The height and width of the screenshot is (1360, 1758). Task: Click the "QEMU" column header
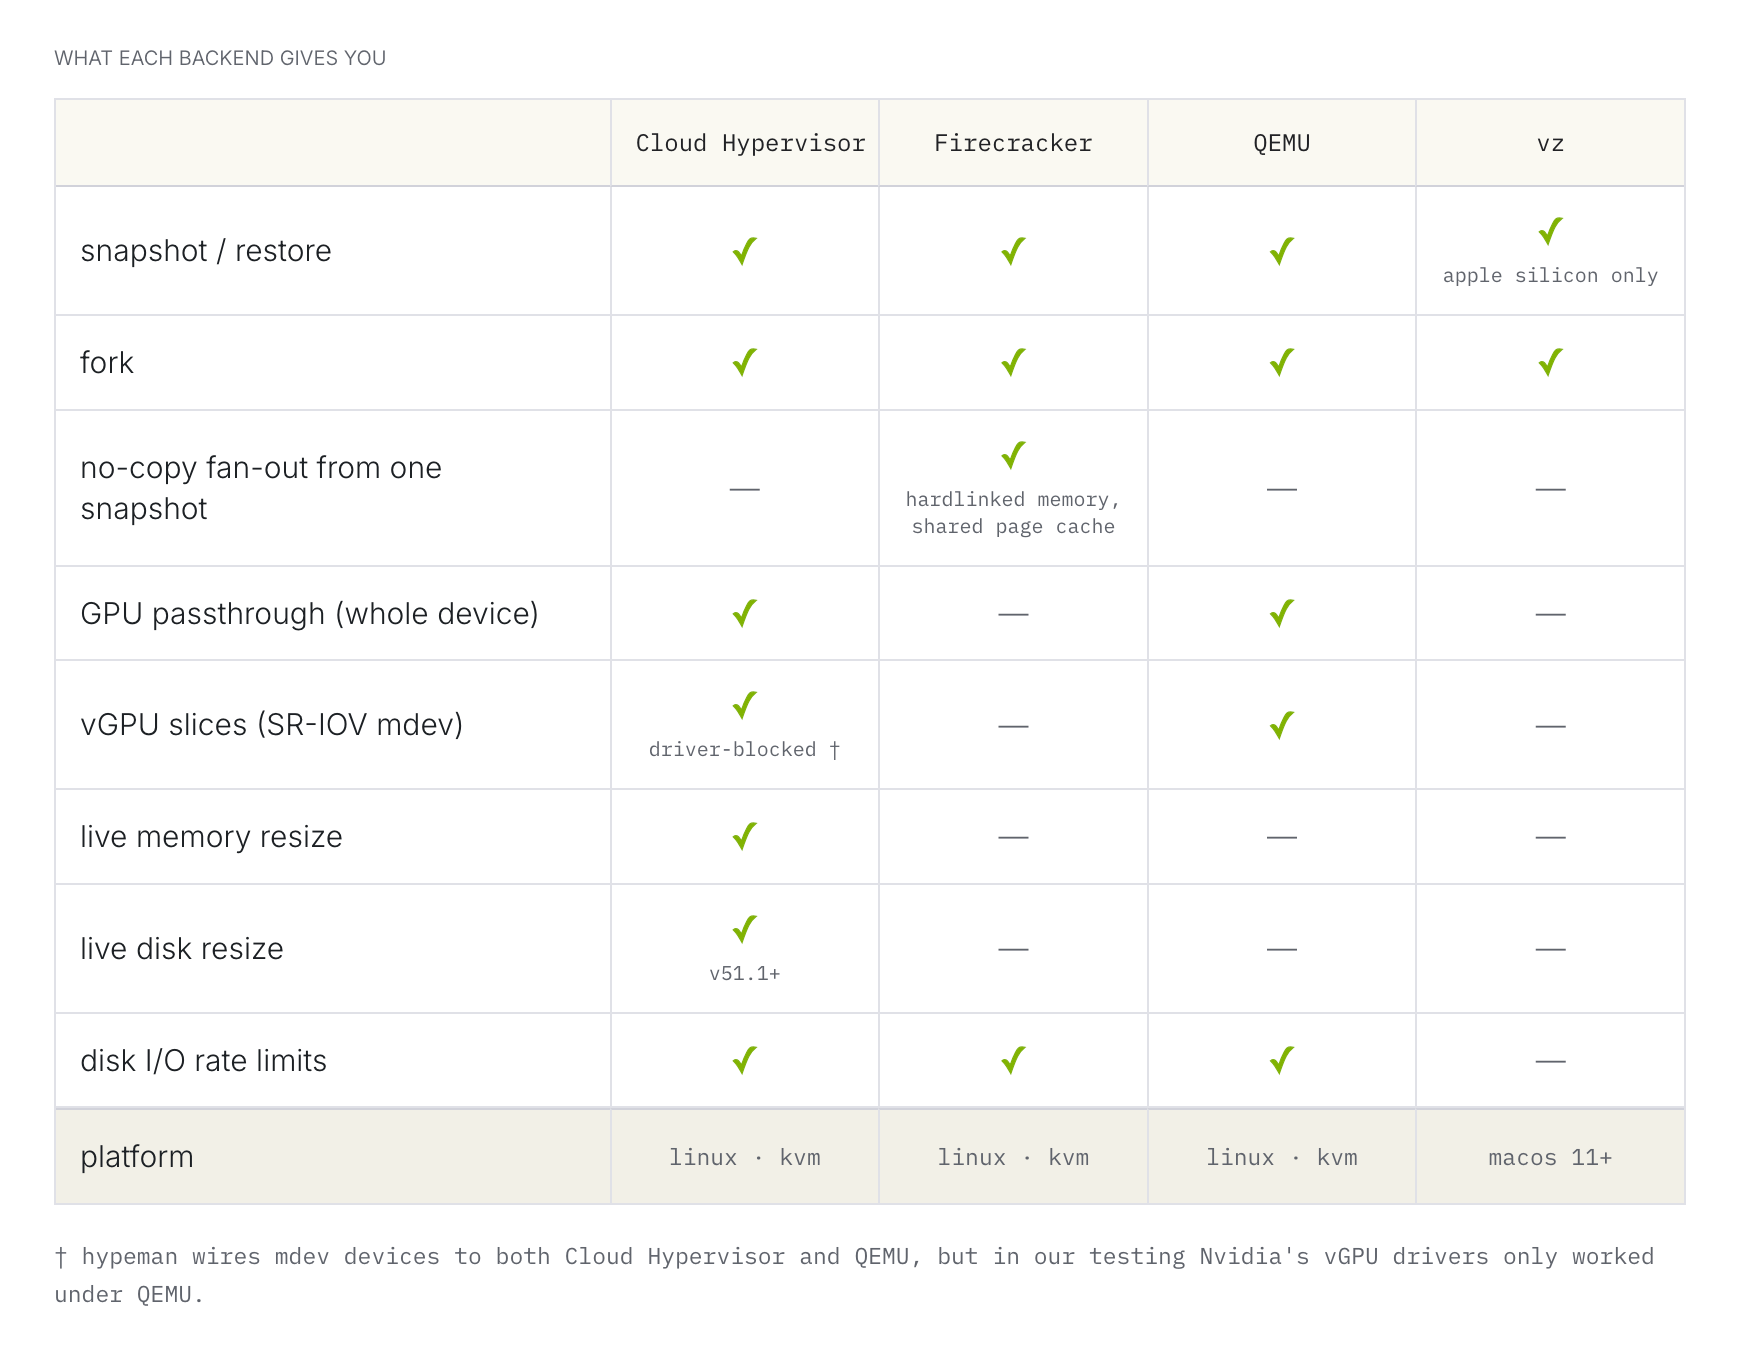1282,143
